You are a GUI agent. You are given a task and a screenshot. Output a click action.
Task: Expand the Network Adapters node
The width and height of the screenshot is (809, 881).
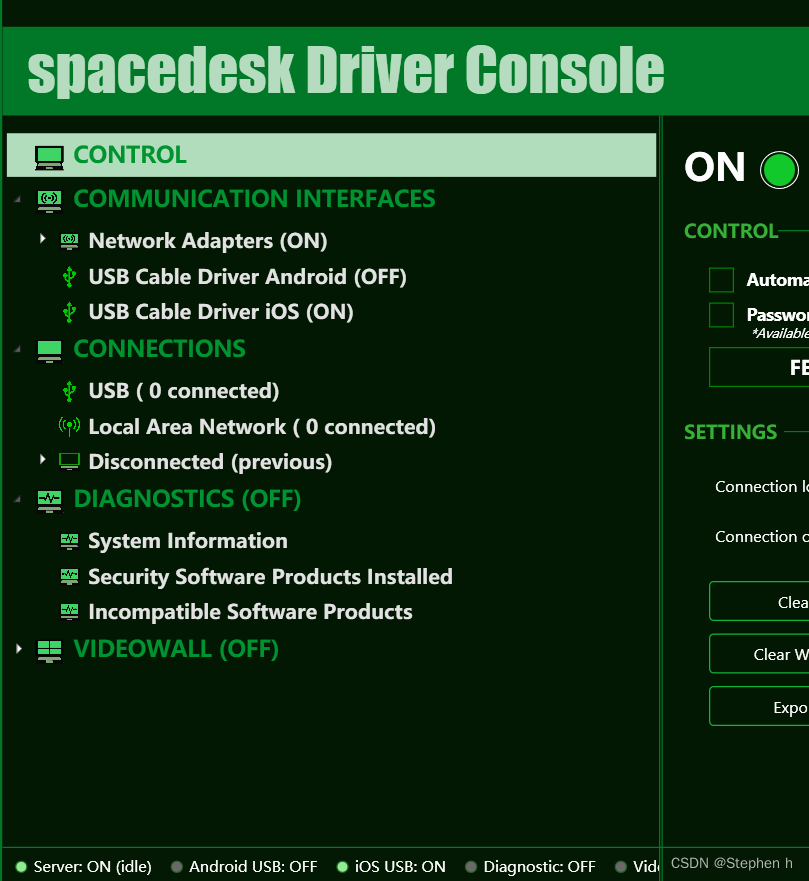click(43, 239)
